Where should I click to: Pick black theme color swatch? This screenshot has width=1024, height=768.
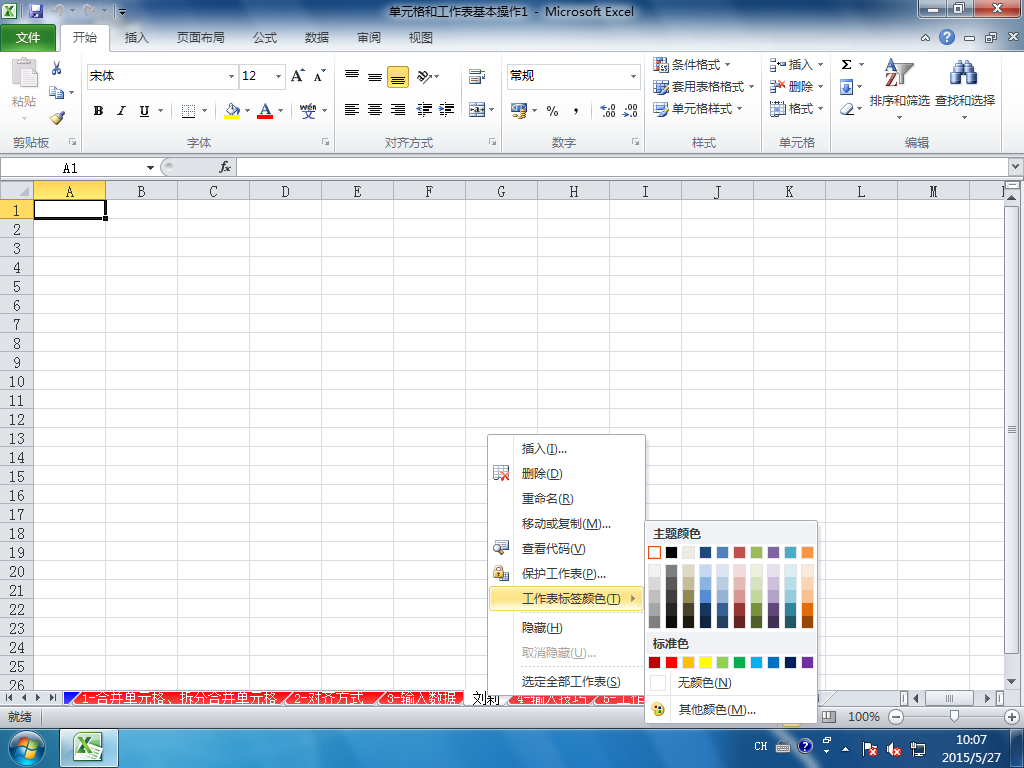pos(671,552)
